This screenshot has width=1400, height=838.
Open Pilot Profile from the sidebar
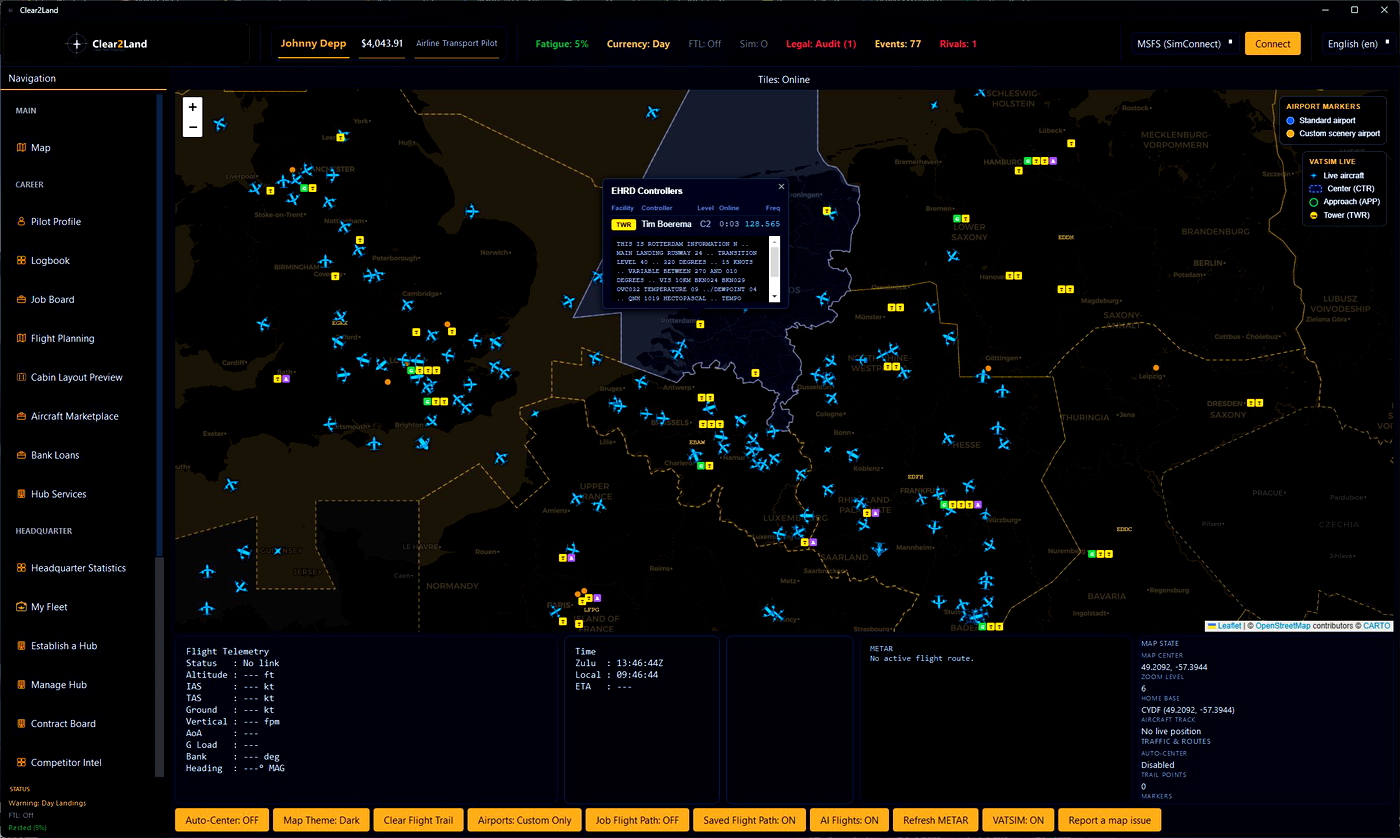[x=49, y=222]
